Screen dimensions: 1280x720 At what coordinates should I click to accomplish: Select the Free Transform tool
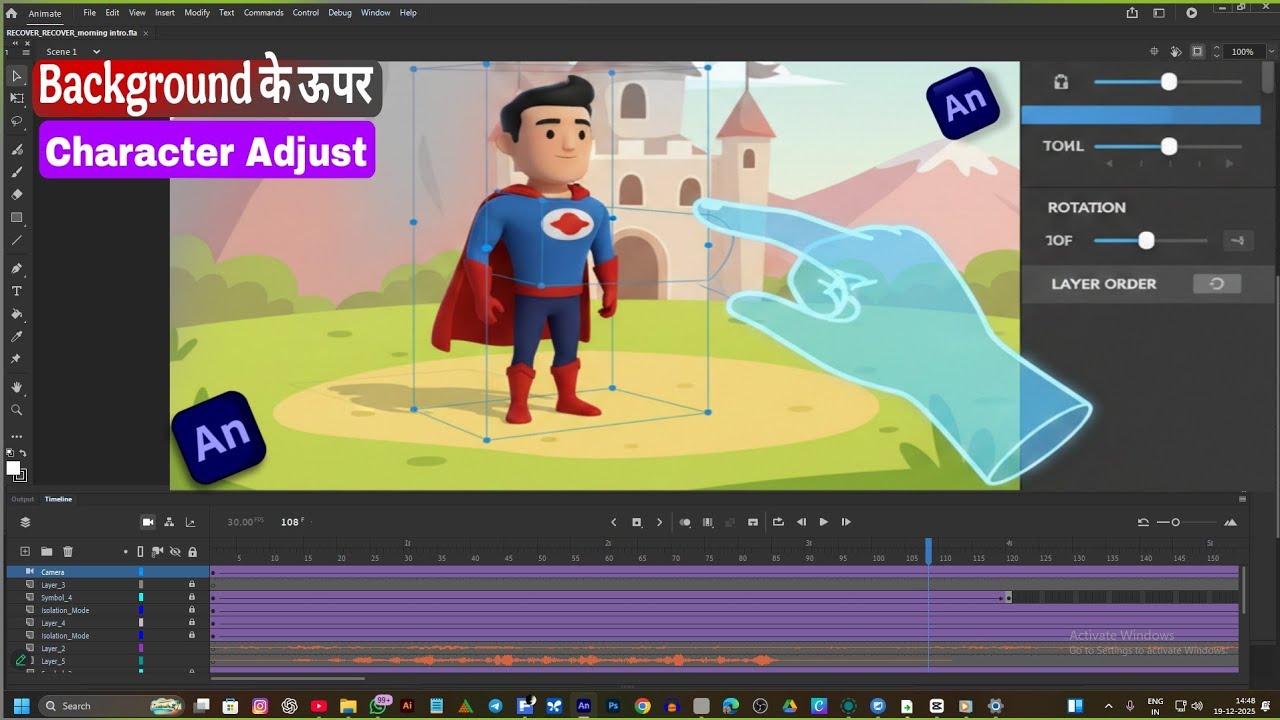[x=16, y=98]
